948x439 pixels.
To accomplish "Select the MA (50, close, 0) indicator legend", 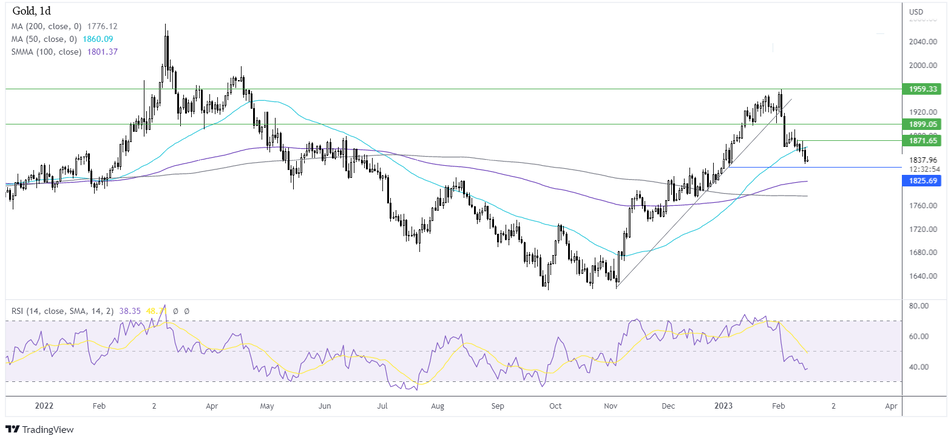I will [x=45, y=38].
